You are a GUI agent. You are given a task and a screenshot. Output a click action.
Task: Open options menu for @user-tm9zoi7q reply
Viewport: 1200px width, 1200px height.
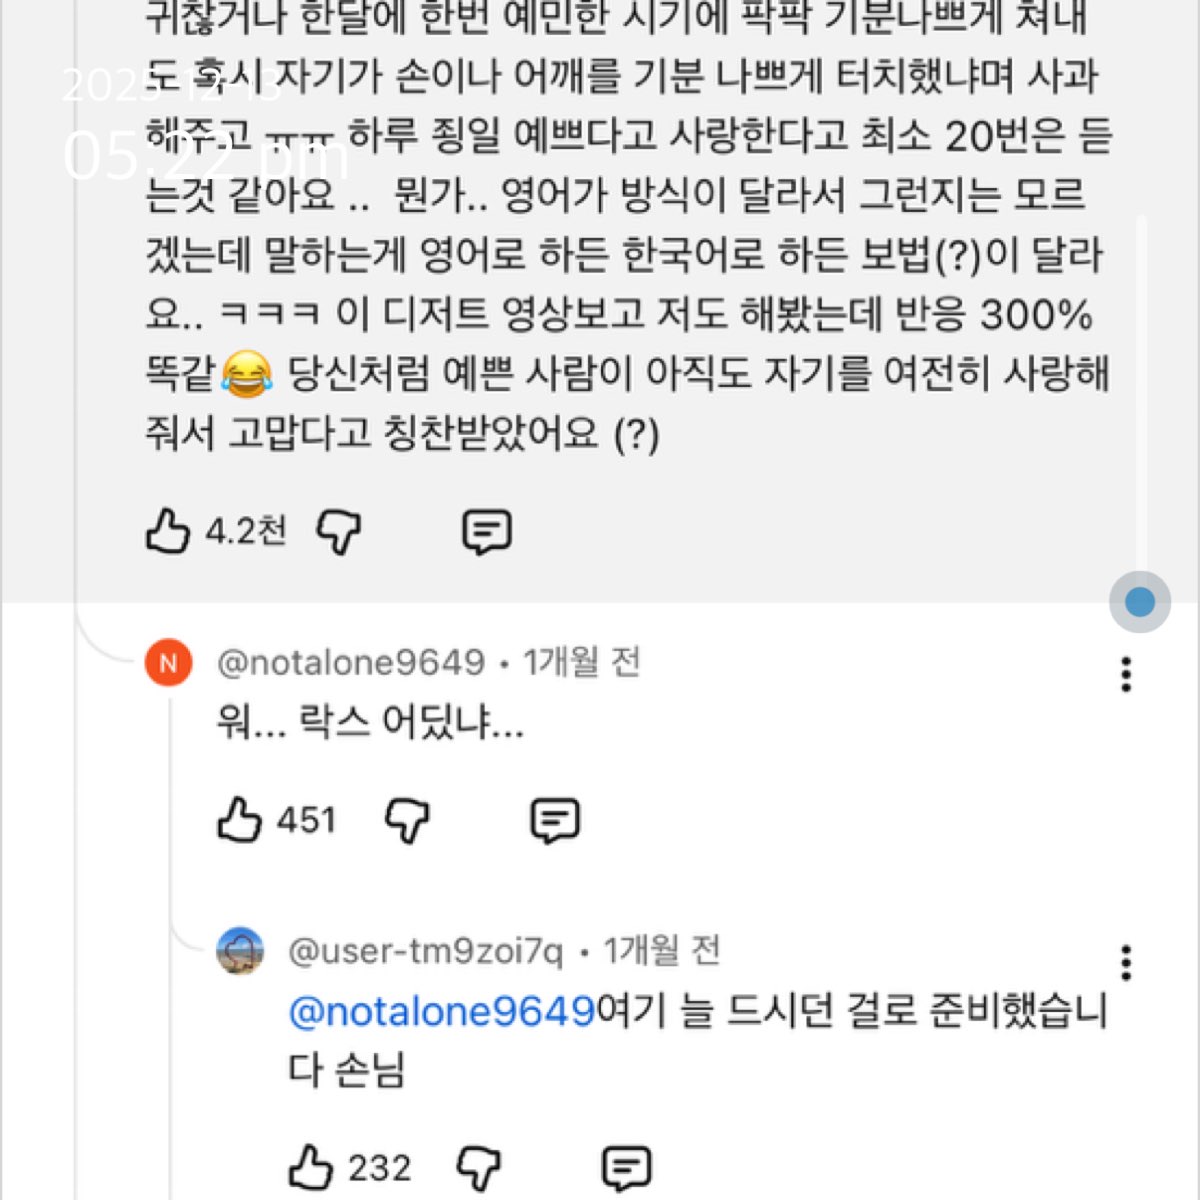point(1126,963)
